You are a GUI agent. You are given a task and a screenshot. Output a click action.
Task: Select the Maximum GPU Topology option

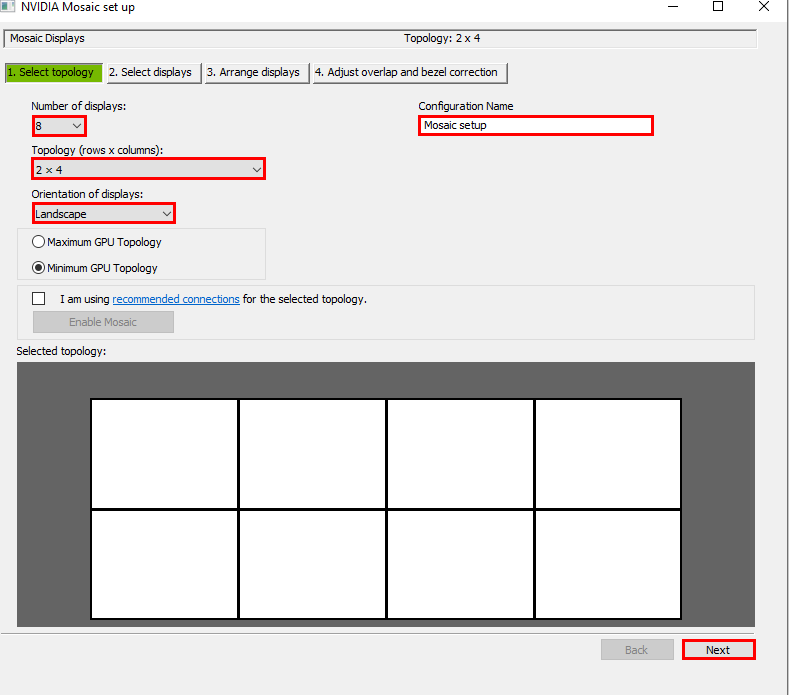tap(40, 242)
